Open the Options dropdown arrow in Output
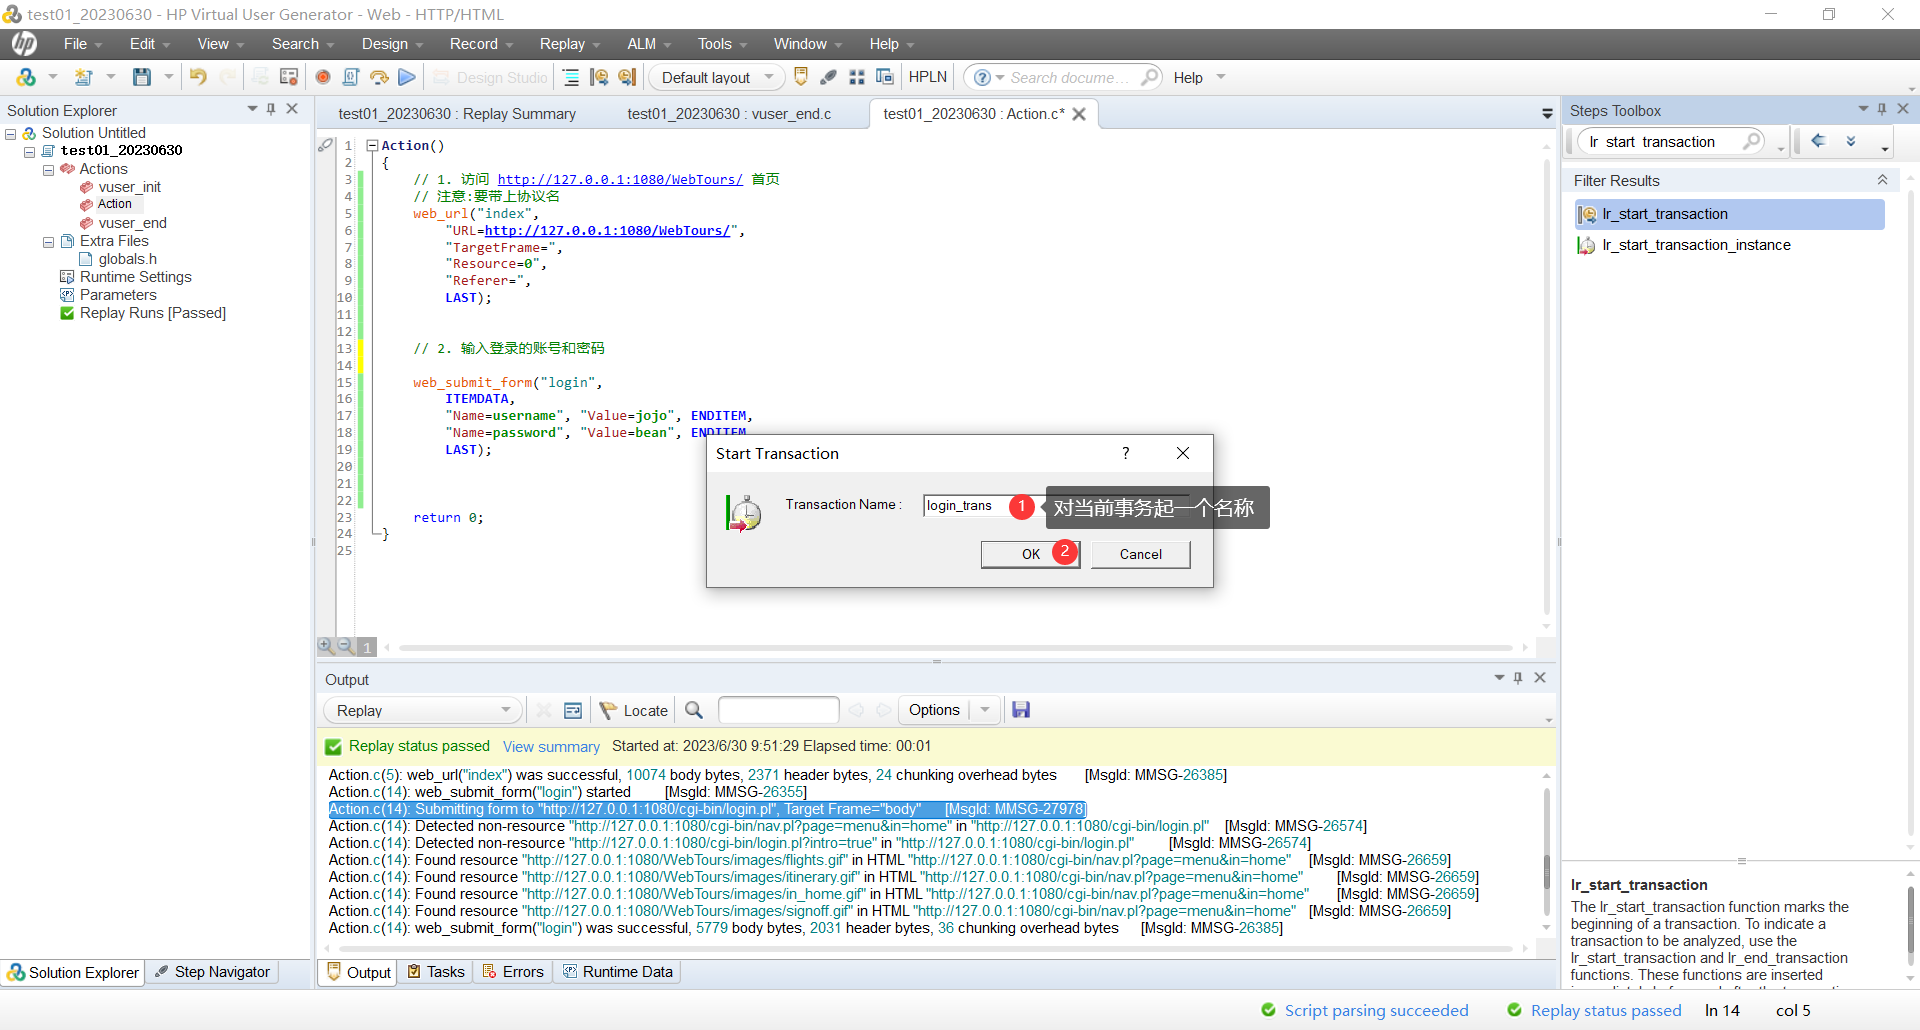The width and height of the screenshot is (1920, 1030). coord(985,710)
